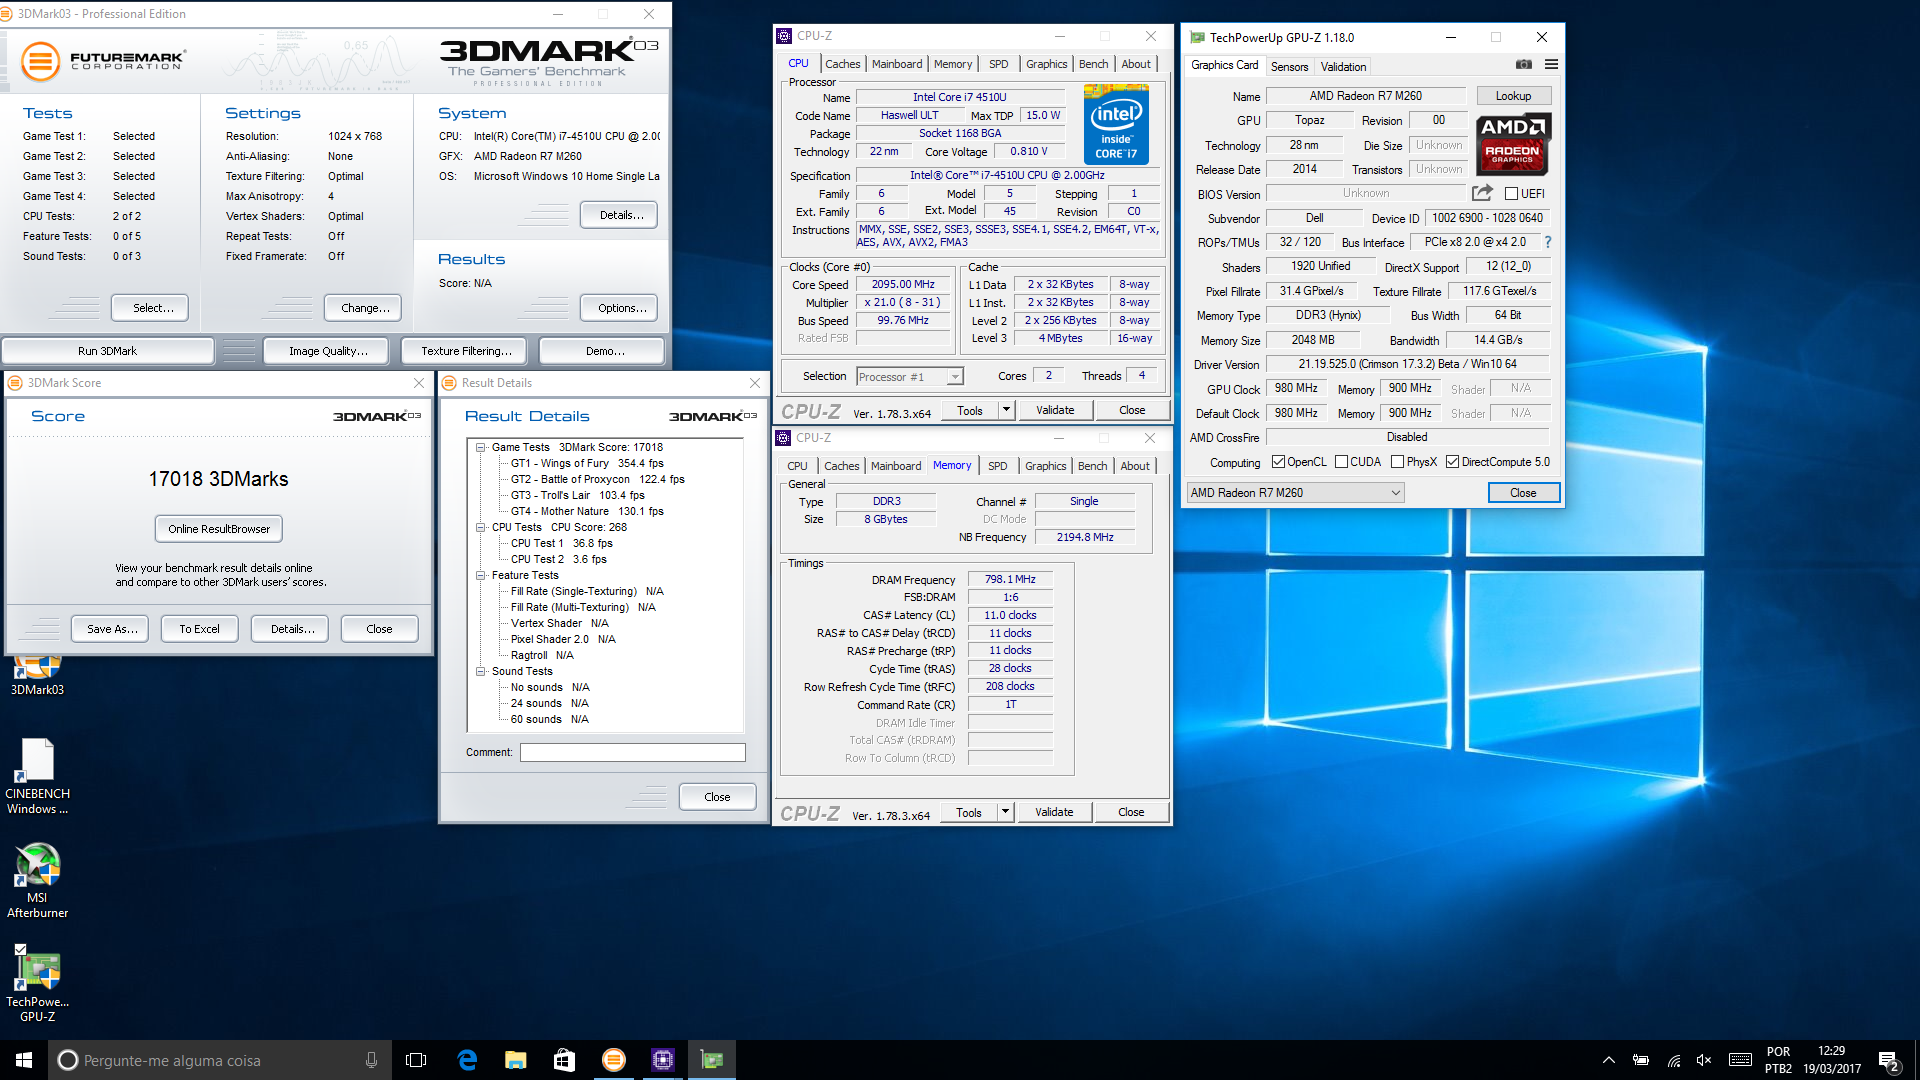The height and width of the screenshot is (1080, 1920).
Task: Click Save As in 3DMark Score window
Action: click(112, 629)
